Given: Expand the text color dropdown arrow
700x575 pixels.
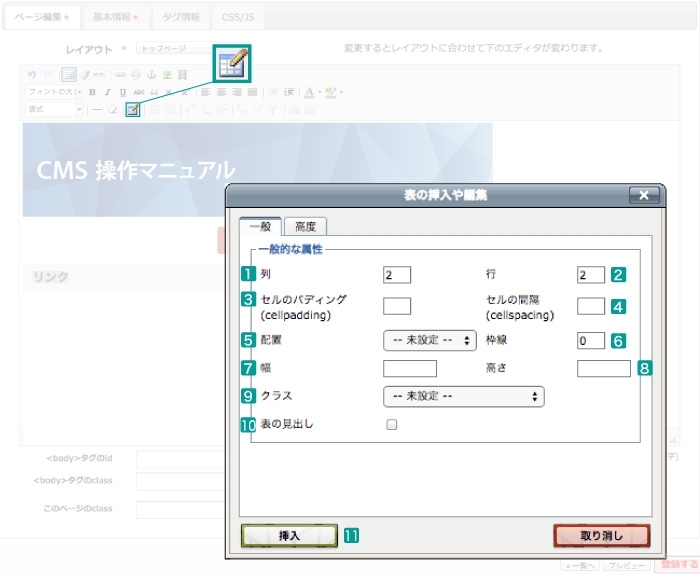Looking at the screenshot, I should pyautogui.click(x=320, y=92).
